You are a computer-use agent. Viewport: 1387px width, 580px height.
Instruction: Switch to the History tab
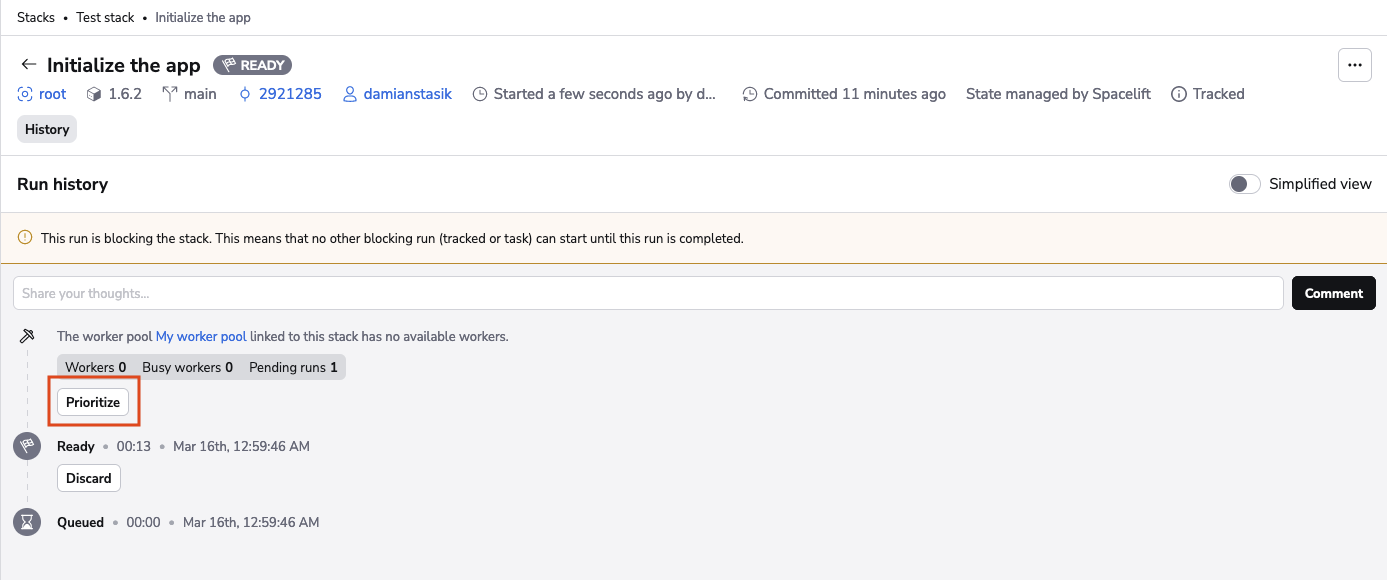(x=47, y=129)
